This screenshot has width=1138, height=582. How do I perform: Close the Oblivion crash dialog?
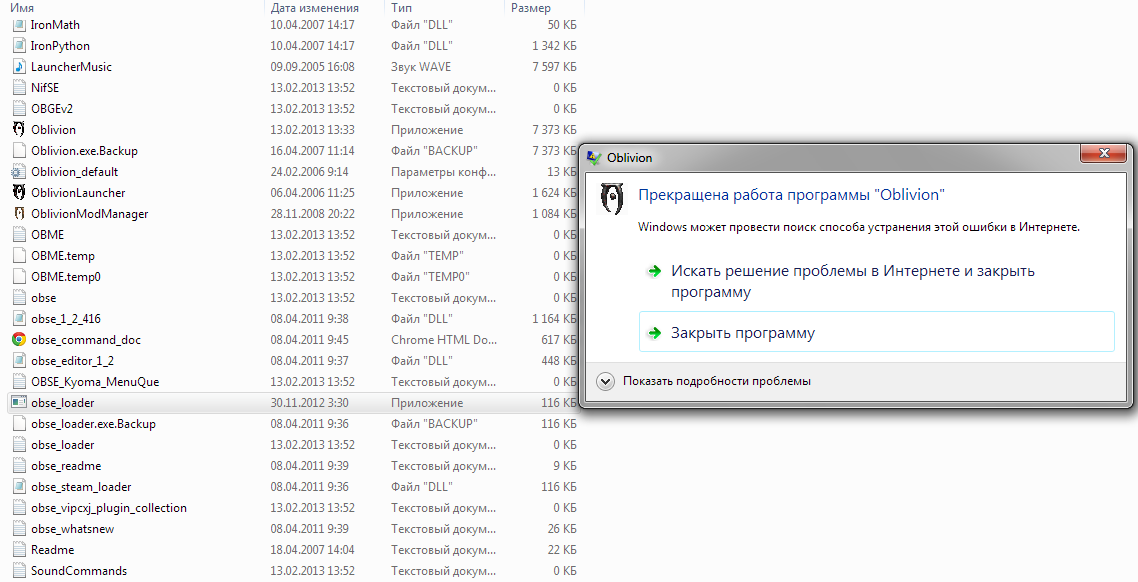(x=1103, y=153)
